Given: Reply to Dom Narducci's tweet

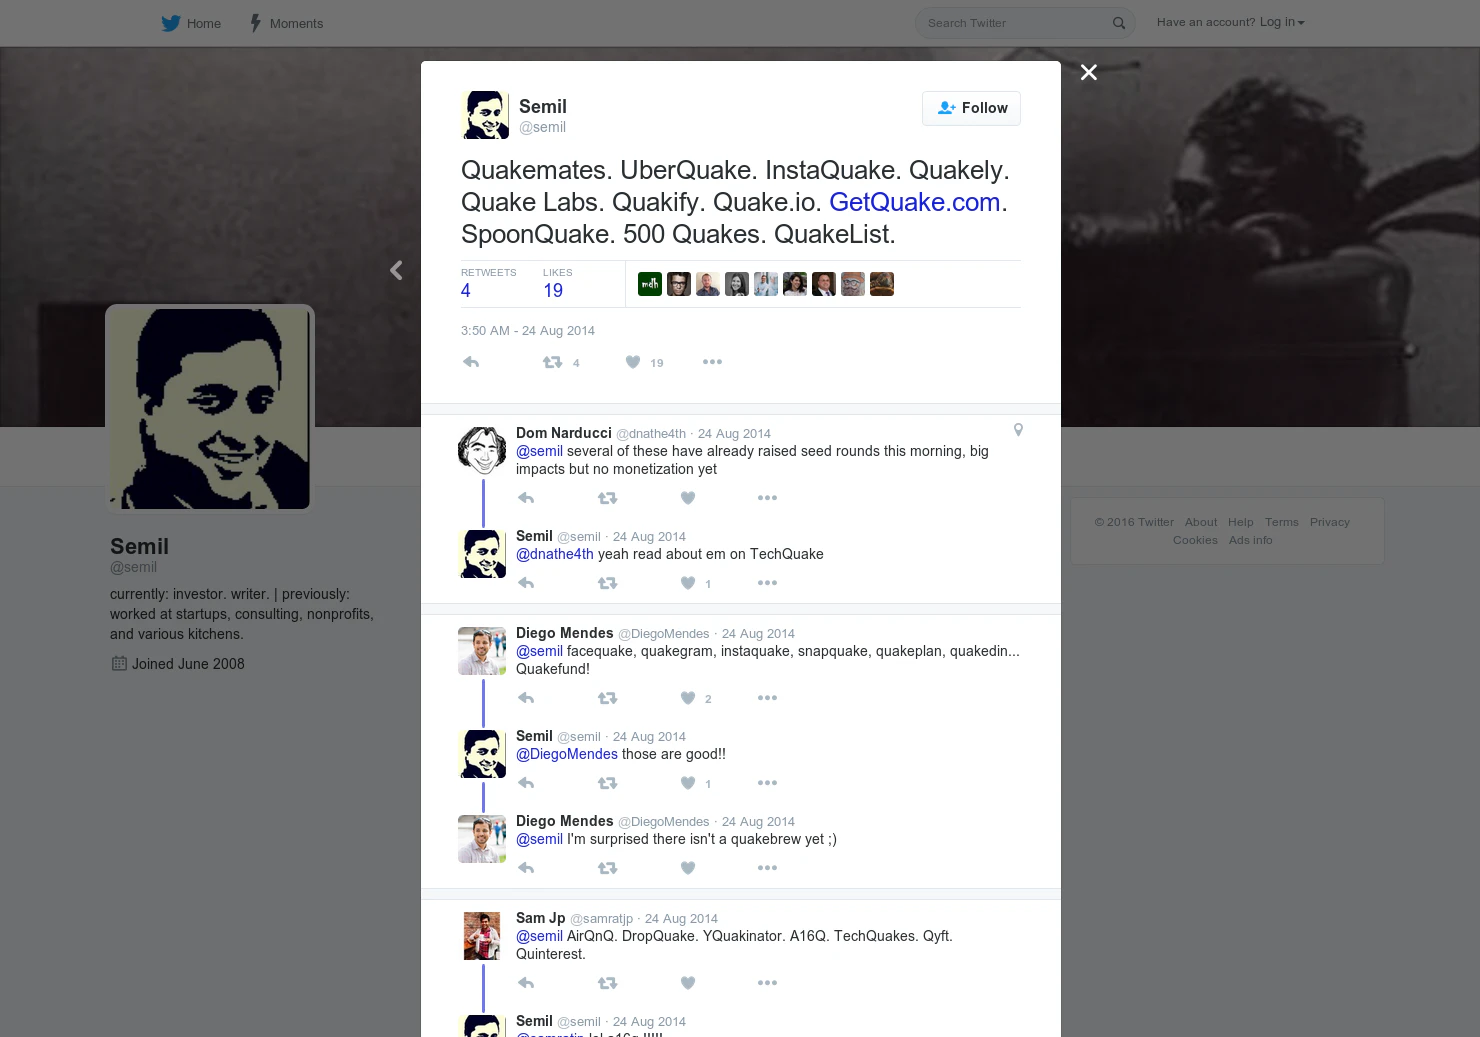Looking at the screenshot, I should (x=526, y=498).
